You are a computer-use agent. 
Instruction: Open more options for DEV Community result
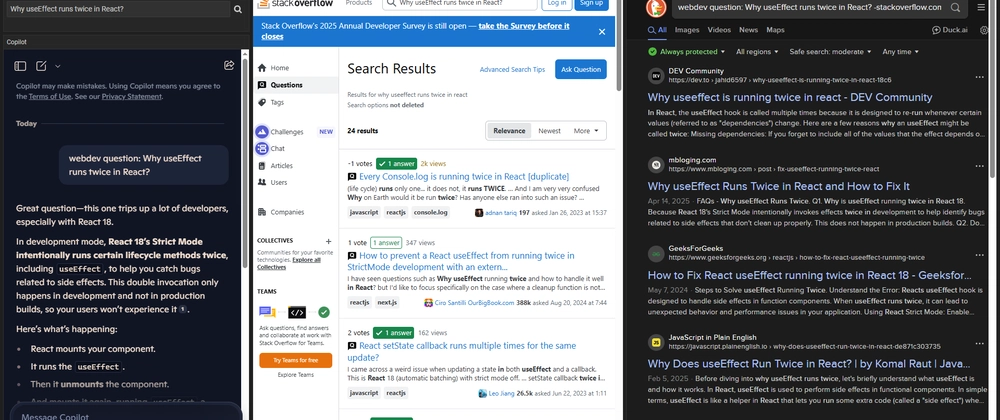pos(979,77)
